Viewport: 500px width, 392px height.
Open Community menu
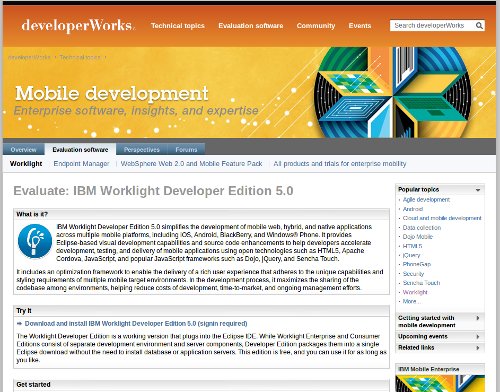316,26
